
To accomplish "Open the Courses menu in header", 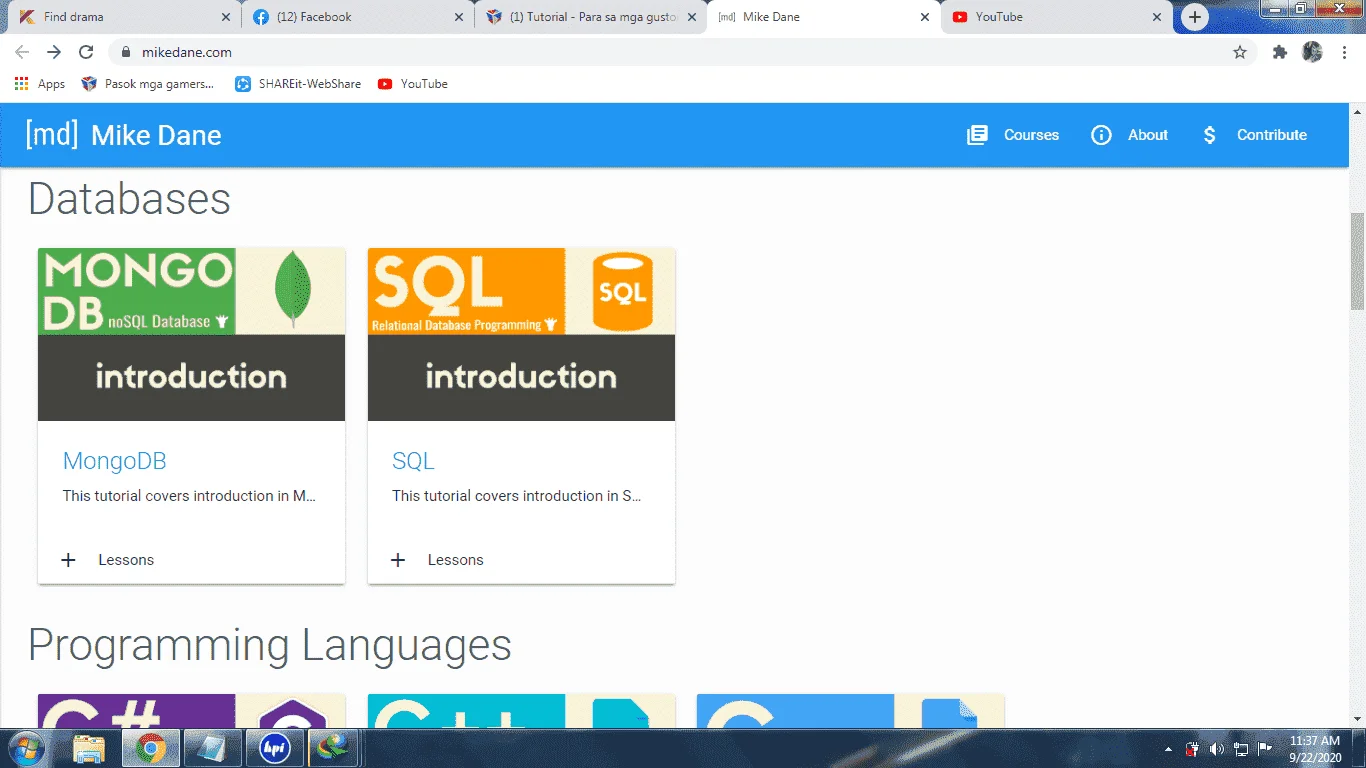I will pyautogui.click(x=1013, y=135).
